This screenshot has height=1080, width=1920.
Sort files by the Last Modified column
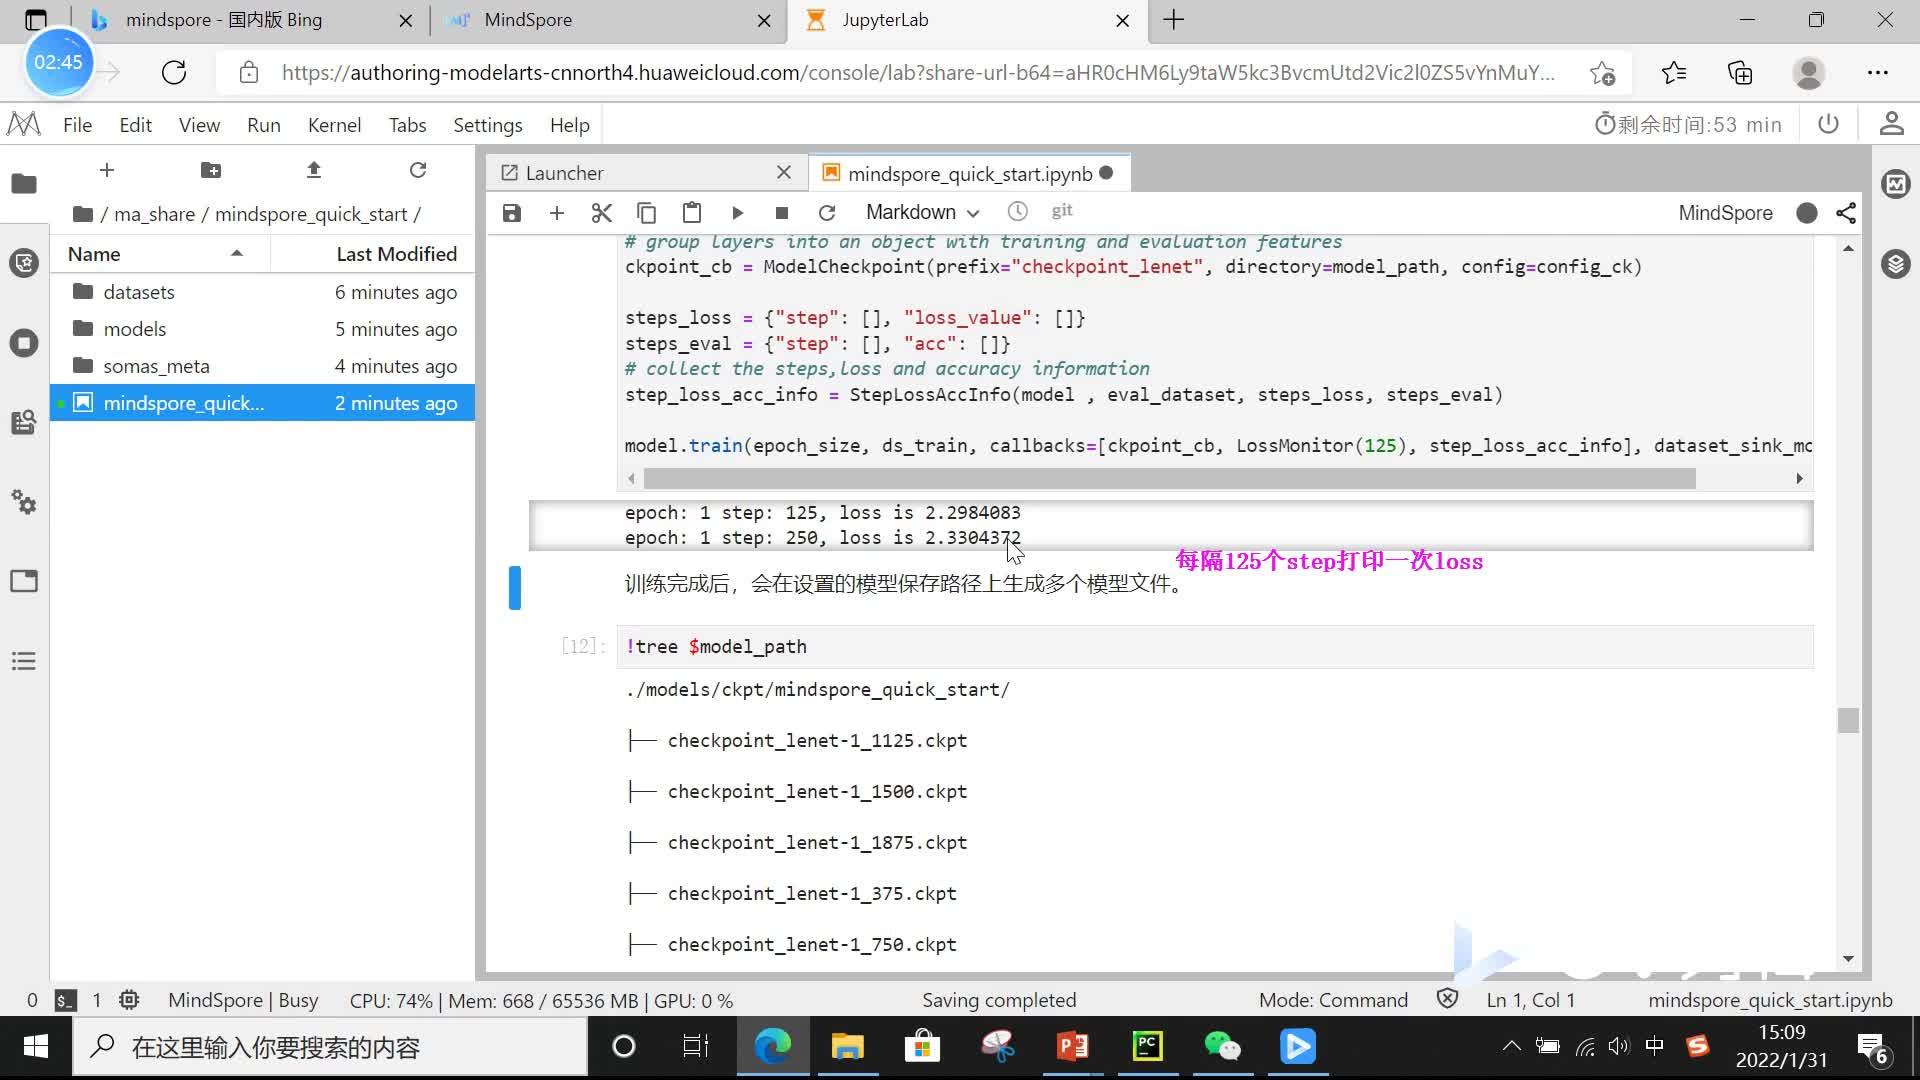396,254
